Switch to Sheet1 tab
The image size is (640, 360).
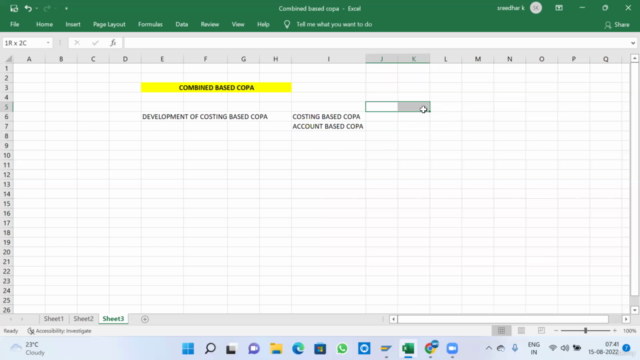pyautogui.click(x=53, y=319)
